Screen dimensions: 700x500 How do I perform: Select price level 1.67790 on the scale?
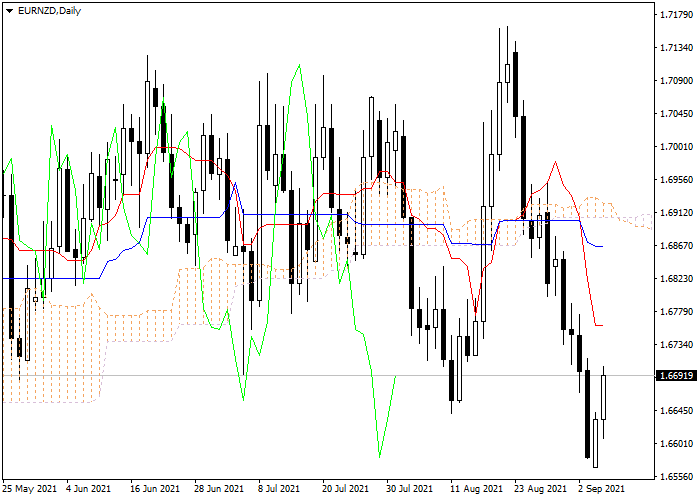click(x=677, y=312)
